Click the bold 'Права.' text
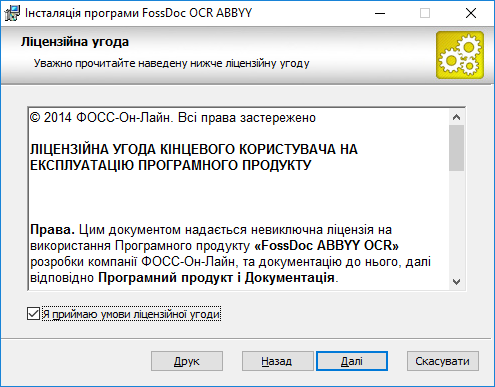The width and height of the screenshot is (495, 387). point(52,230)
